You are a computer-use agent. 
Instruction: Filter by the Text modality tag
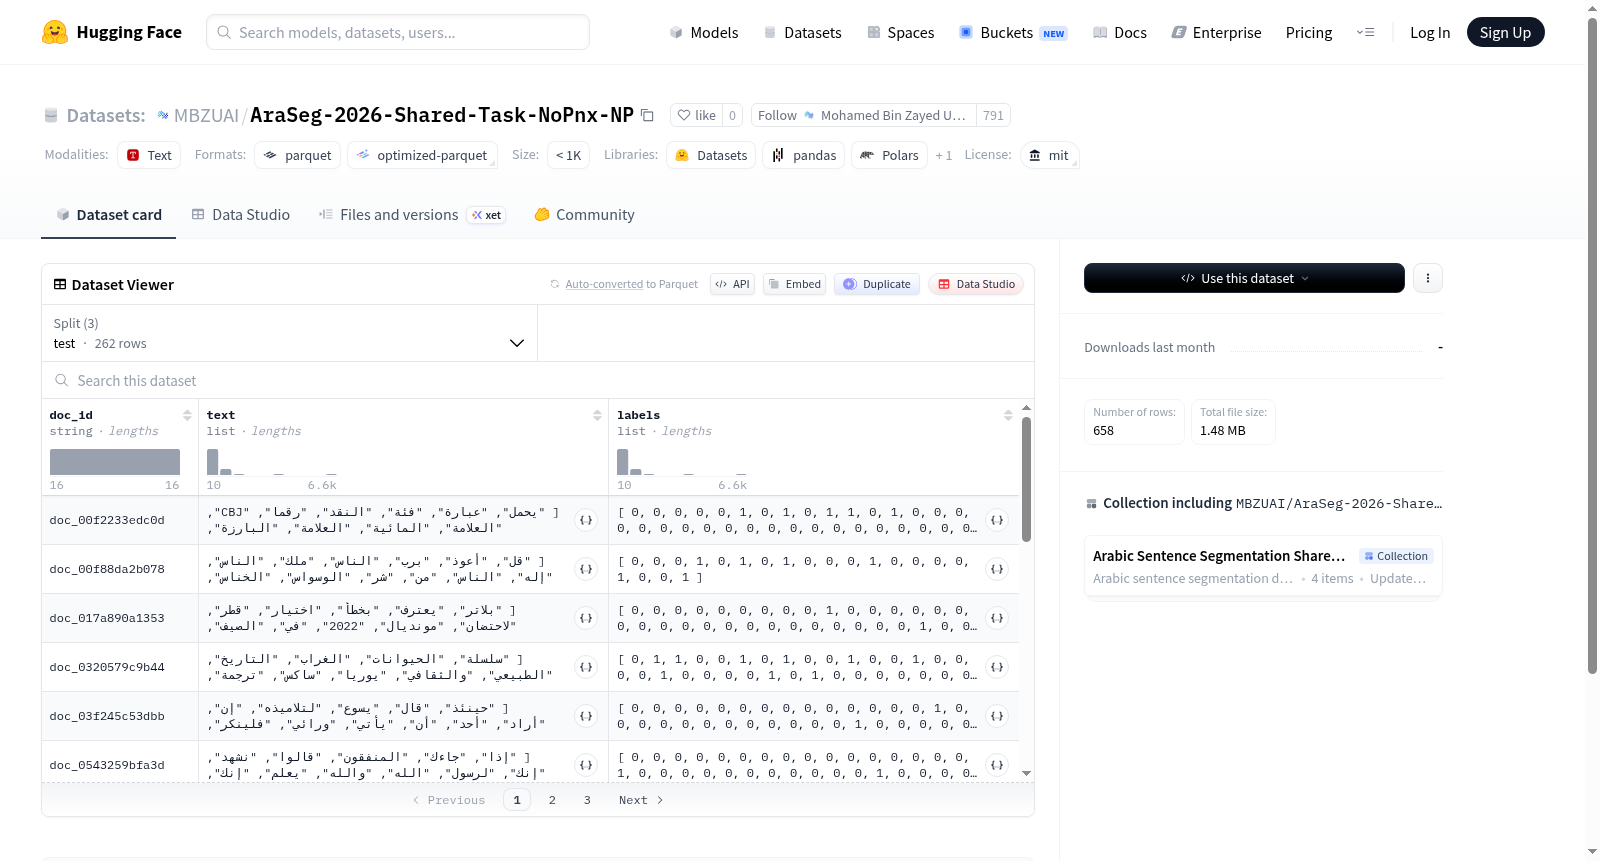pos(149,155)
